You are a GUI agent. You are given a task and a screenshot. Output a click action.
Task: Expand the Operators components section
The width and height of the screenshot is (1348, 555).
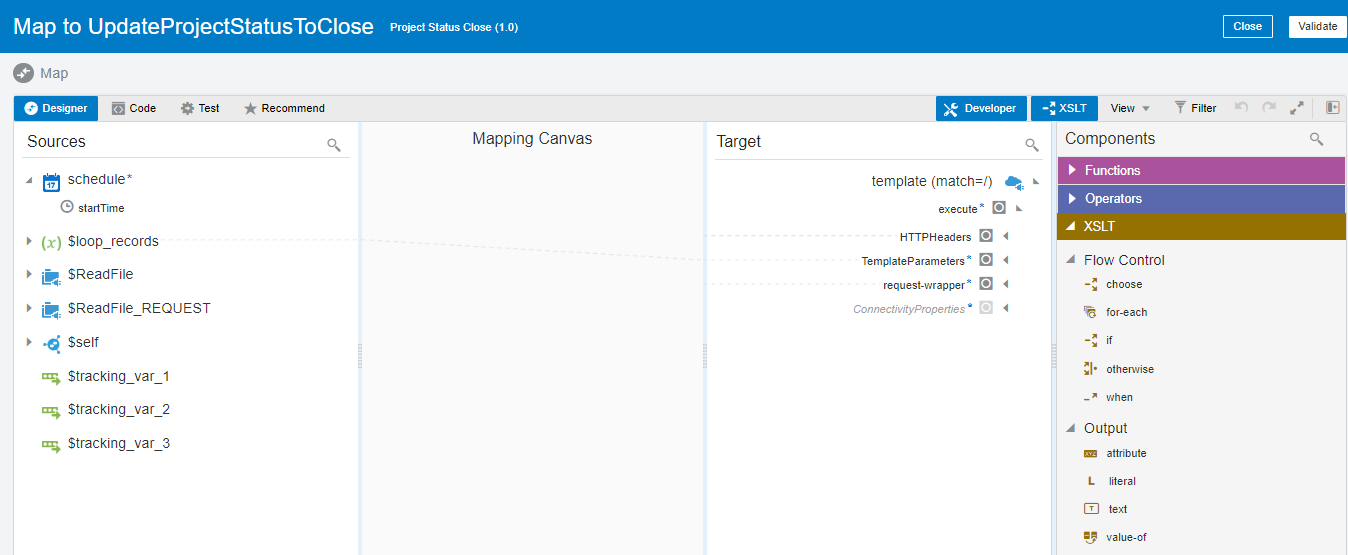coord(1073,198)
